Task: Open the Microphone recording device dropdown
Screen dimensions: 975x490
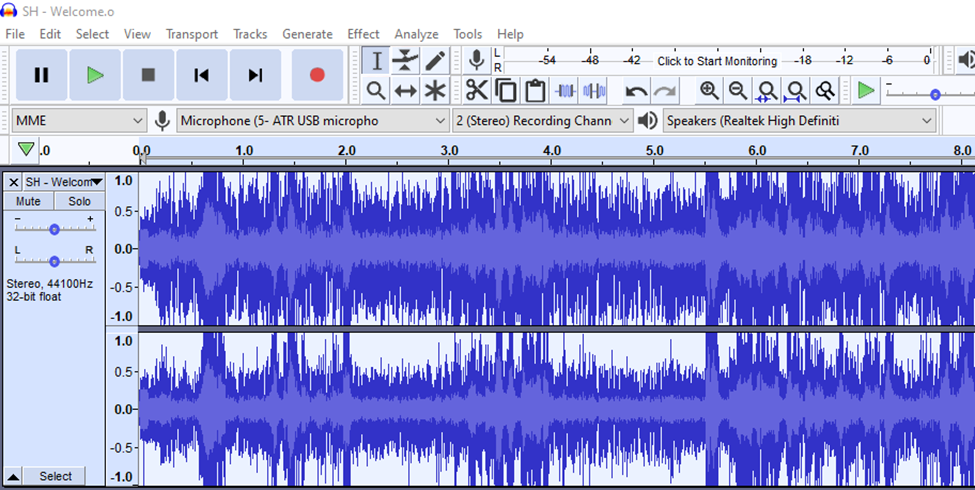Action: click(x=312, y=121)
